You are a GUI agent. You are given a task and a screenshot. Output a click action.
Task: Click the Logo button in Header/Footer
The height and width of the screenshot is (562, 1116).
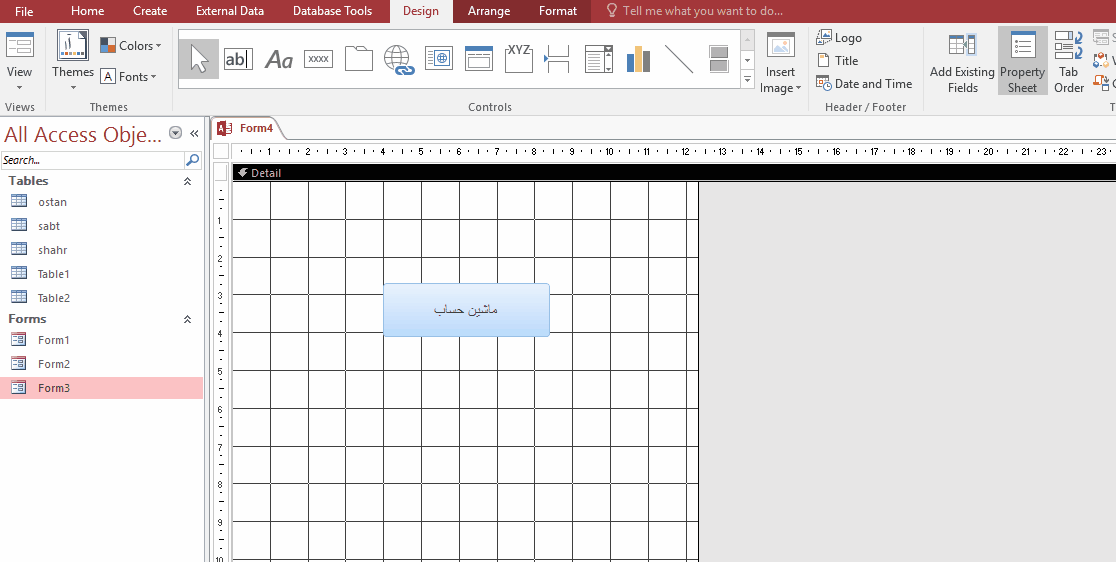point(839,38)
